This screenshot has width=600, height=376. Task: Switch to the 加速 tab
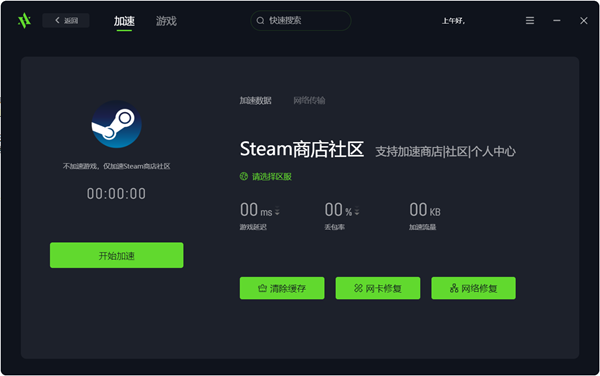[x=124, y=21]
